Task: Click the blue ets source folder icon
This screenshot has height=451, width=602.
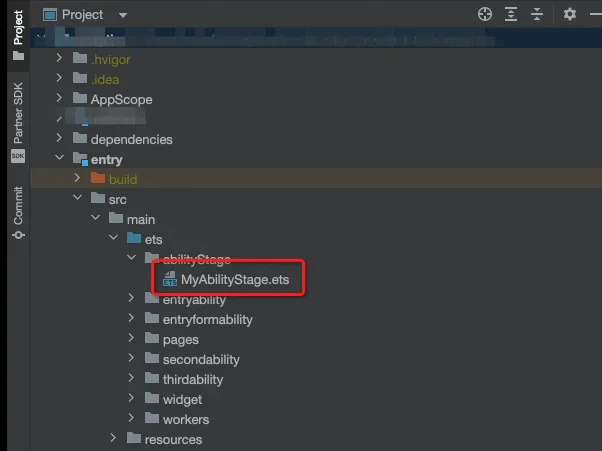Action: (x=134, y=238)
